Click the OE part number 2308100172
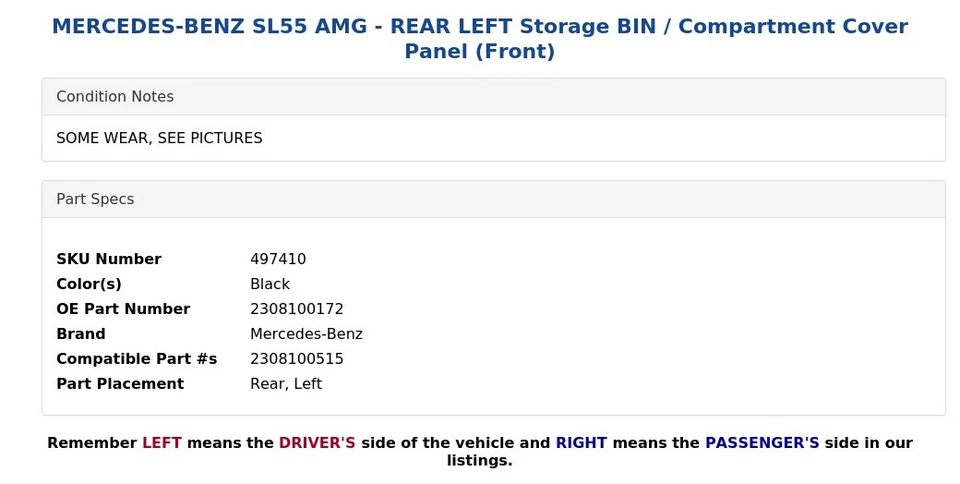Image resolution: width=960 pixels, height=484 pixels. [x=297, y=309]
